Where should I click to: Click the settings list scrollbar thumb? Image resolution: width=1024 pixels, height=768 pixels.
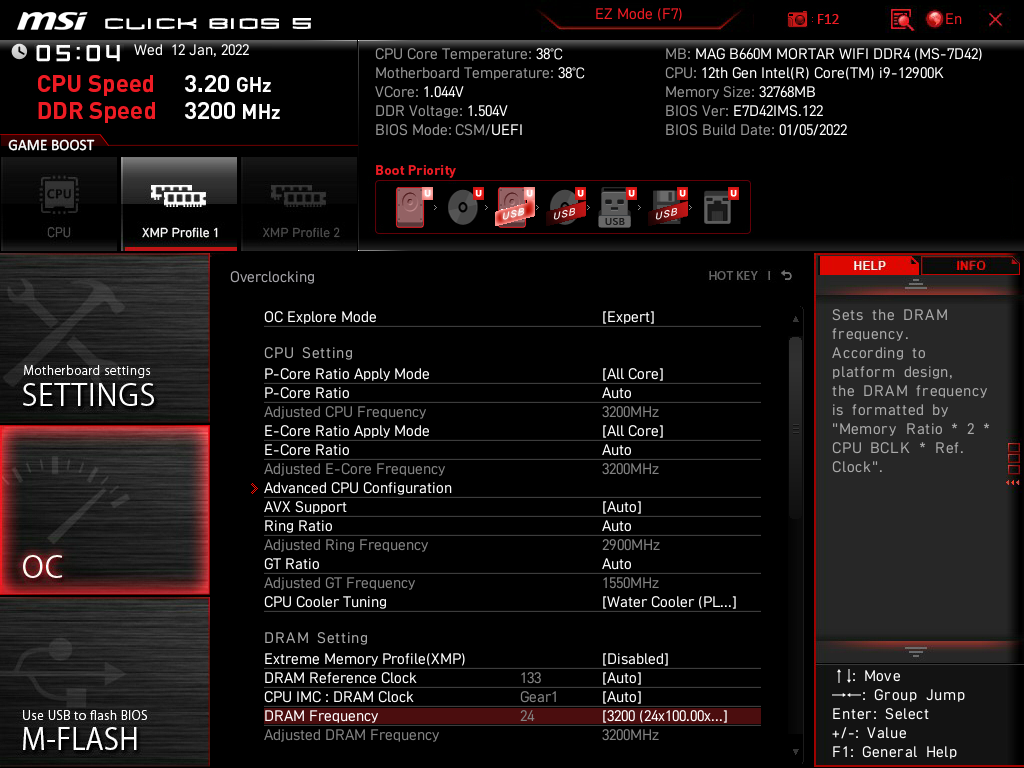795,428
